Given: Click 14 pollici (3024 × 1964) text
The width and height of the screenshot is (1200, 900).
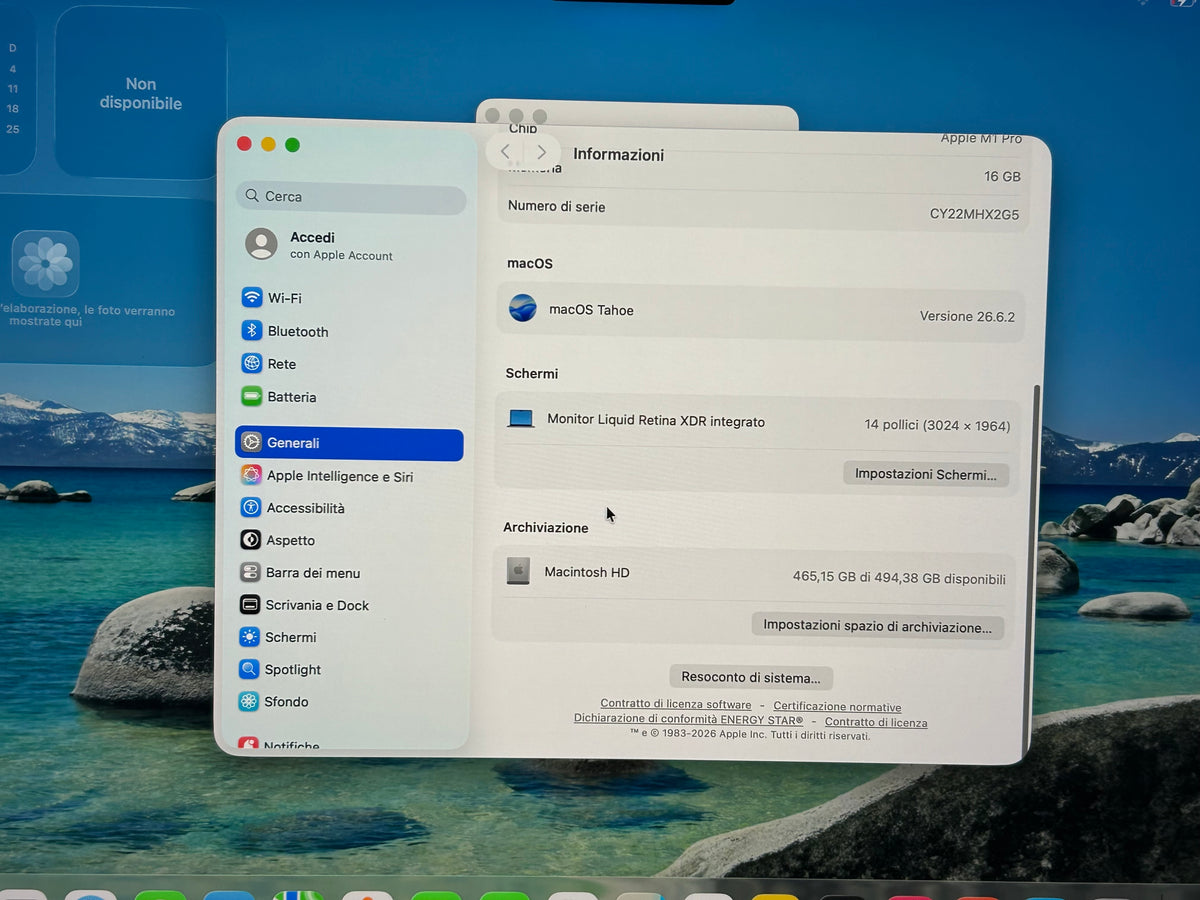Looking at the screenshot, I should click(937, 425).
